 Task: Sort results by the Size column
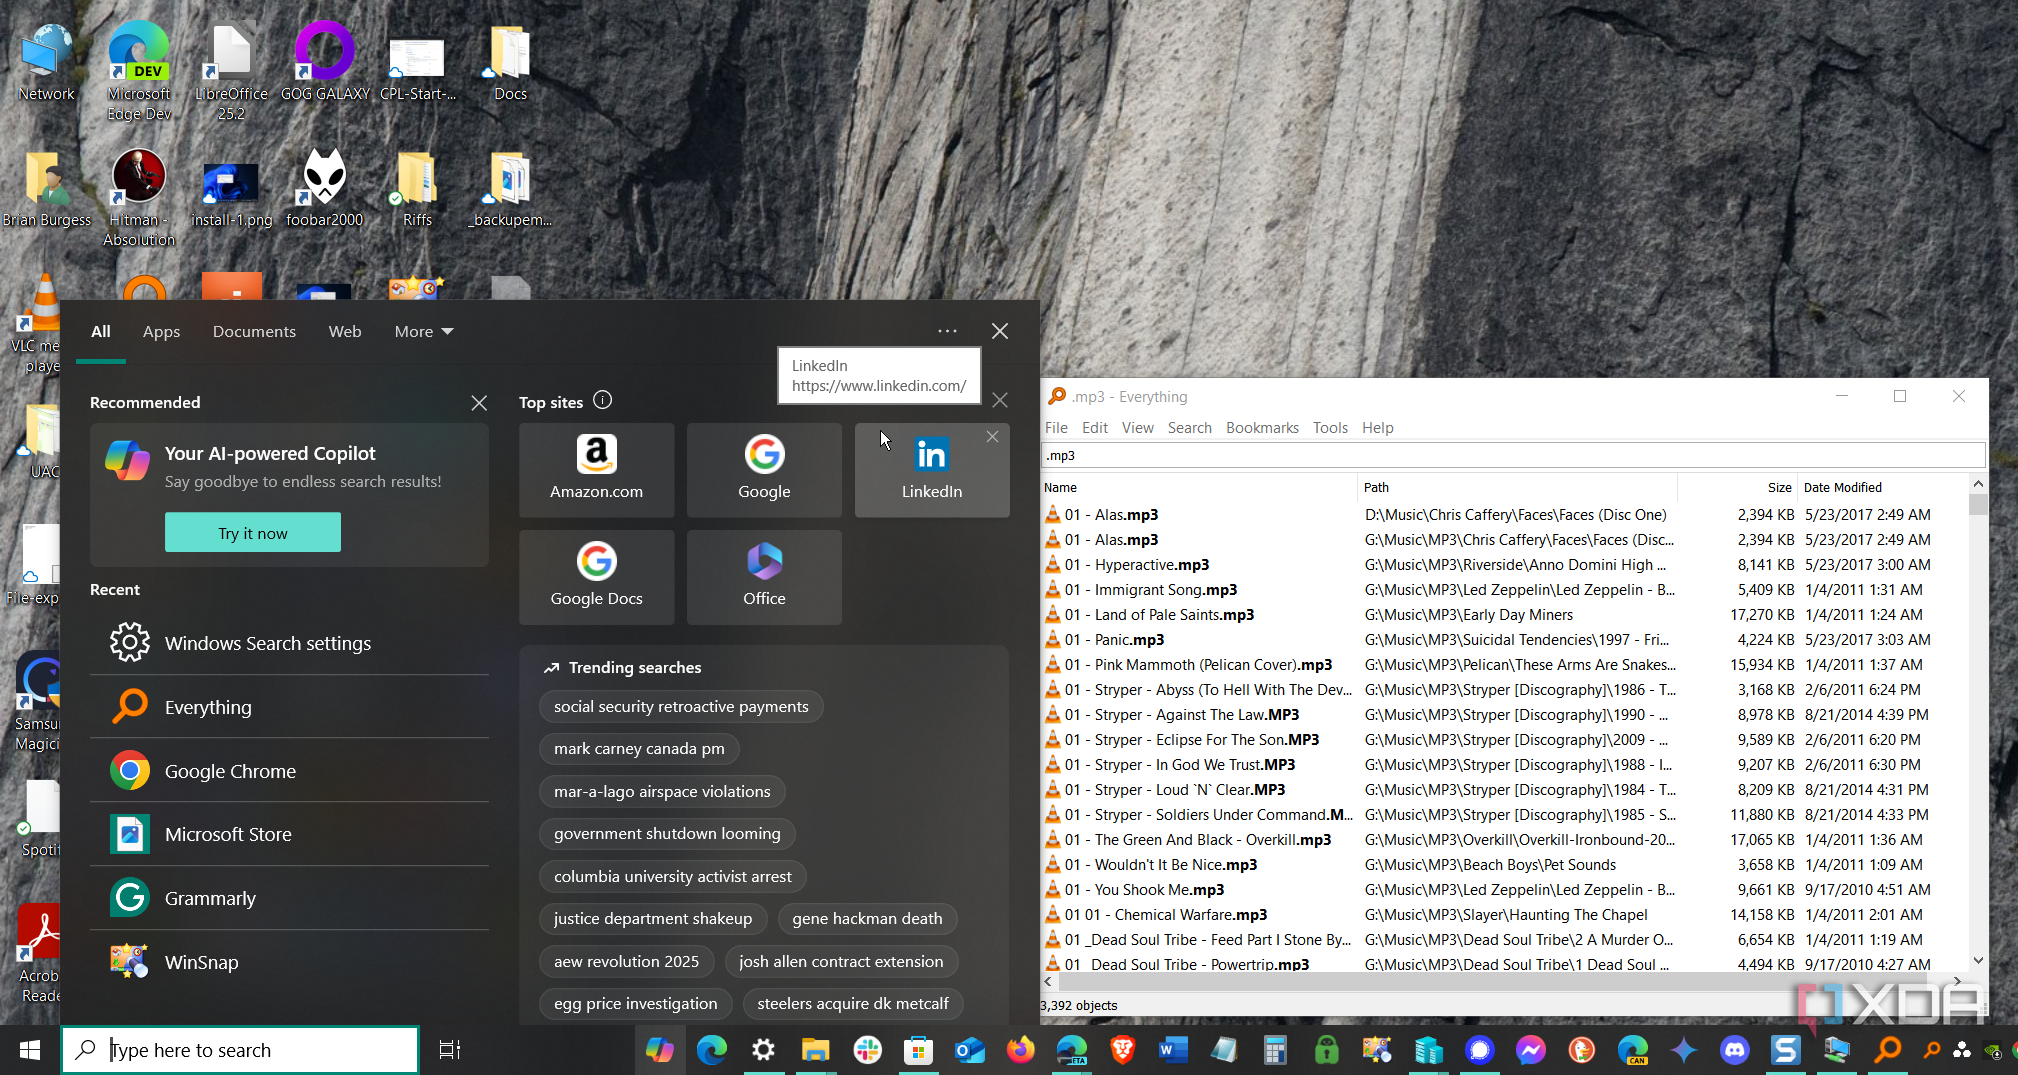[x=1779, y=487]
